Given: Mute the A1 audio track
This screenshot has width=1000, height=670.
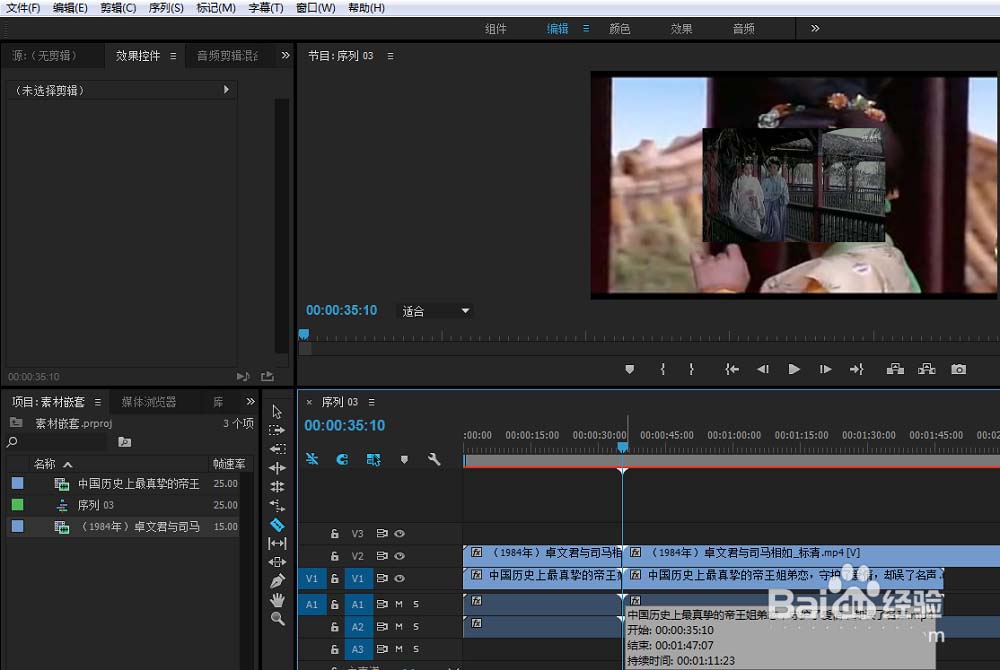Looking at the screenshot, I should coord(399,604).
